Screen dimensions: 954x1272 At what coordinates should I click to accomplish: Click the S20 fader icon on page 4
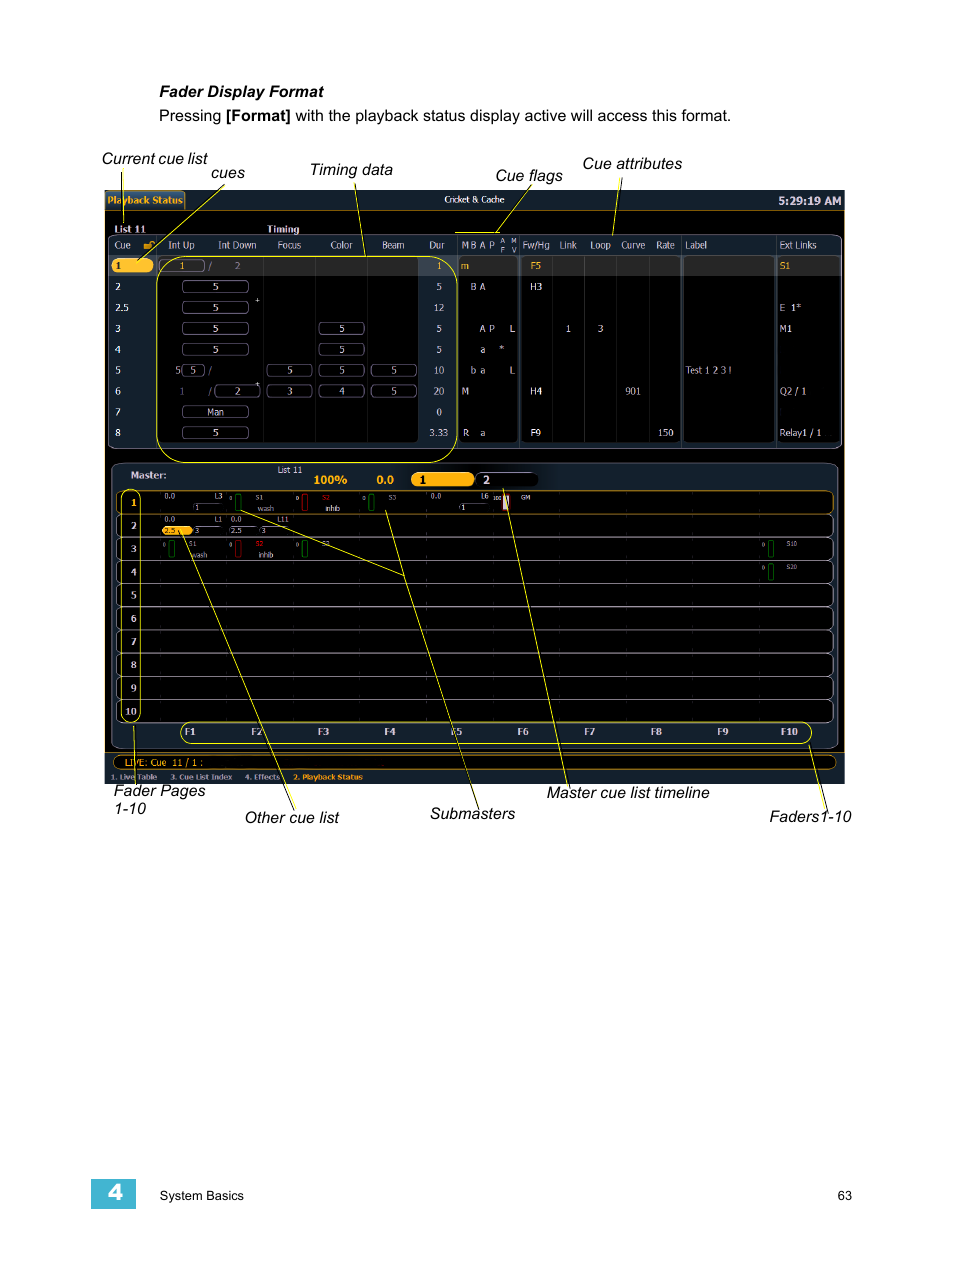coord(770,571)
